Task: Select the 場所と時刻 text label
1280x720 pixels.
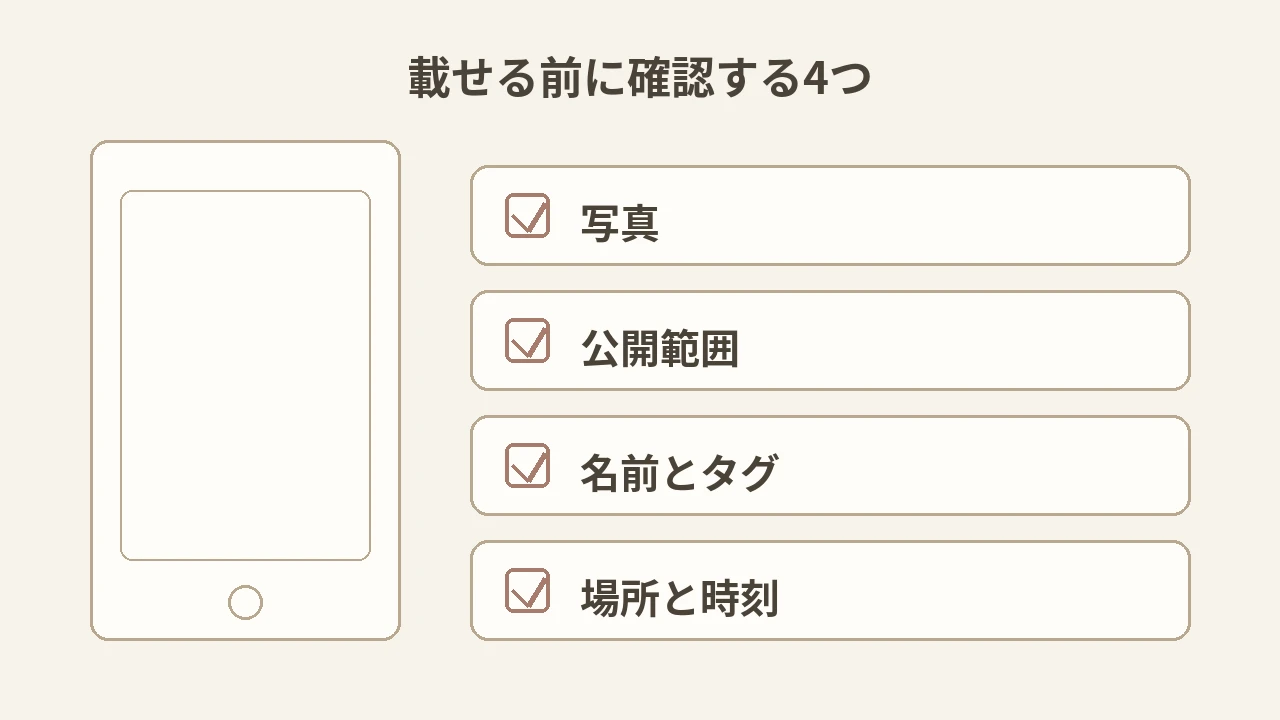Action: pos(680,598)
